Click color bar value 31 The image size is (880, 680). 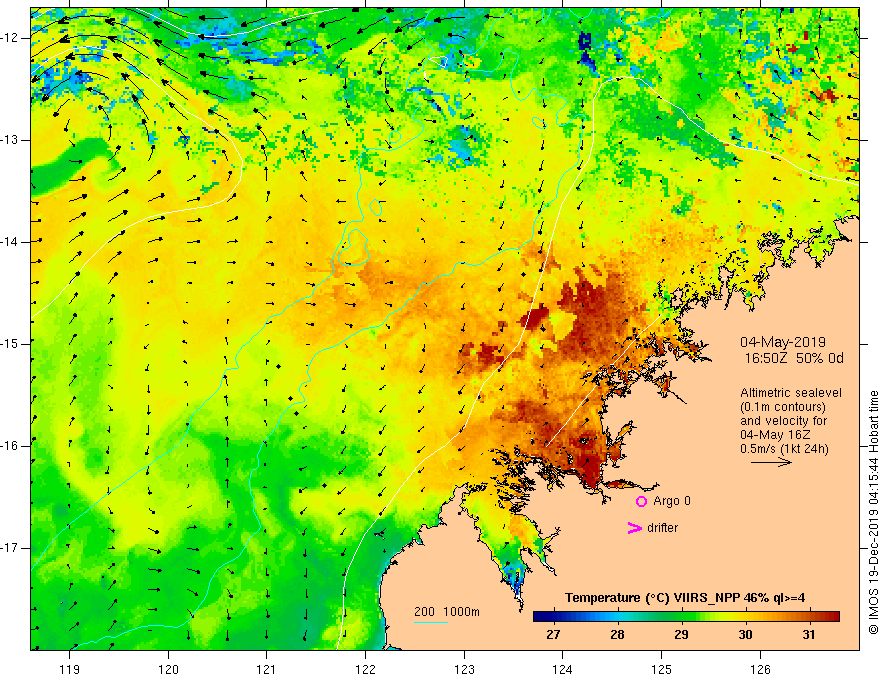pyautogui.click(x=809, y=635)
